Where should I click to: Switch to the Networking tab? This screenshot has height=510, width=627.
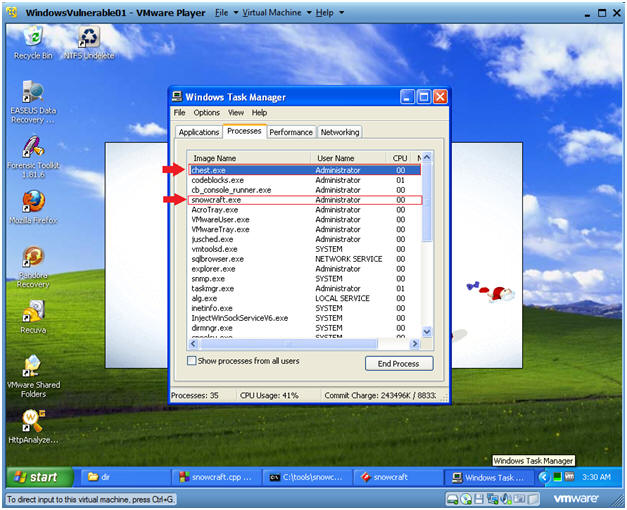tap(340, 132)
